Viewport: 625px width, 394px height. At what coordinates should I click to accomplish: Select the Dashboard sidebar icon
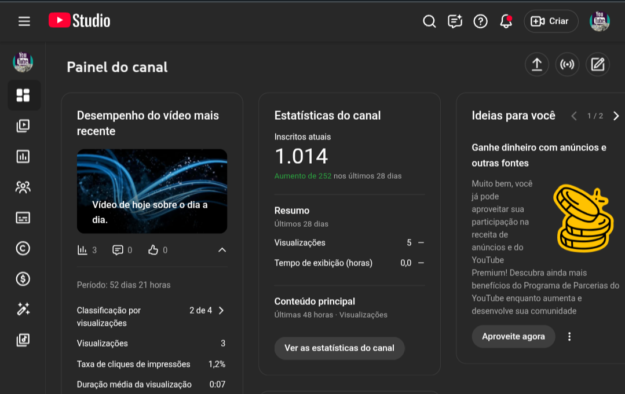pos(23,95)
